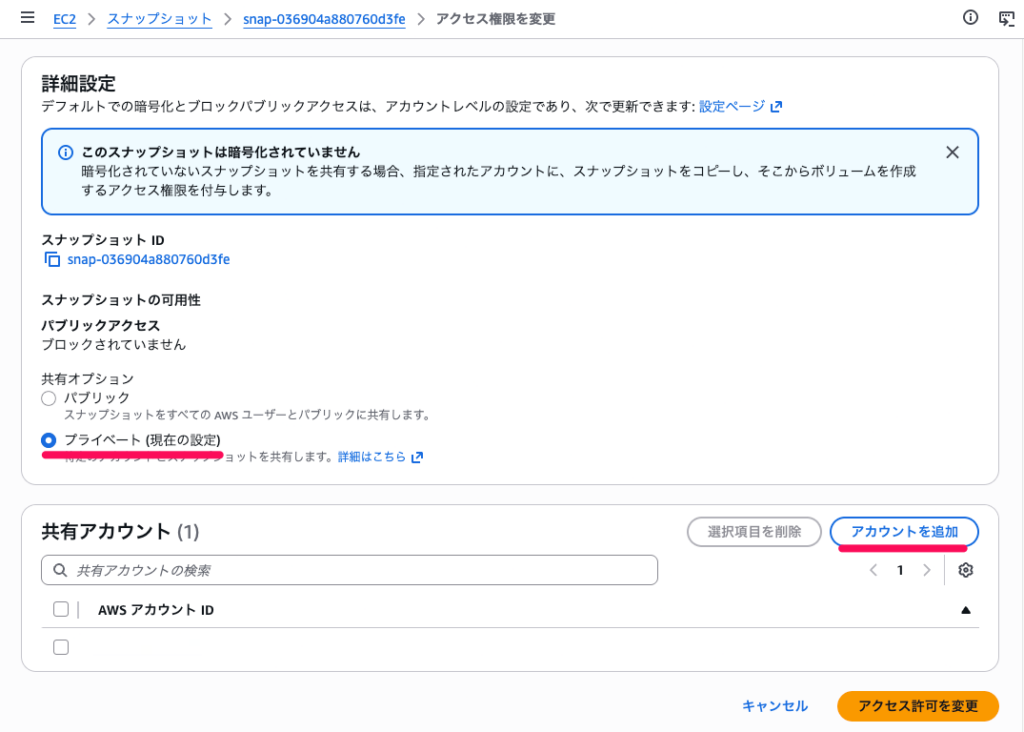The height and width of the screenshot is (732, 1024).
Task: Check the first shared account row checkbox
Action: point(61,647)
